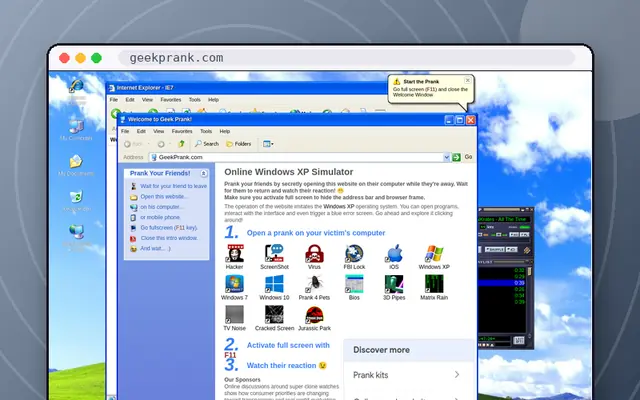Click the 'Go fullscreen (F11 key).' link
The image size is (640, 400).
pyautogui.click(x=169, y=228)
